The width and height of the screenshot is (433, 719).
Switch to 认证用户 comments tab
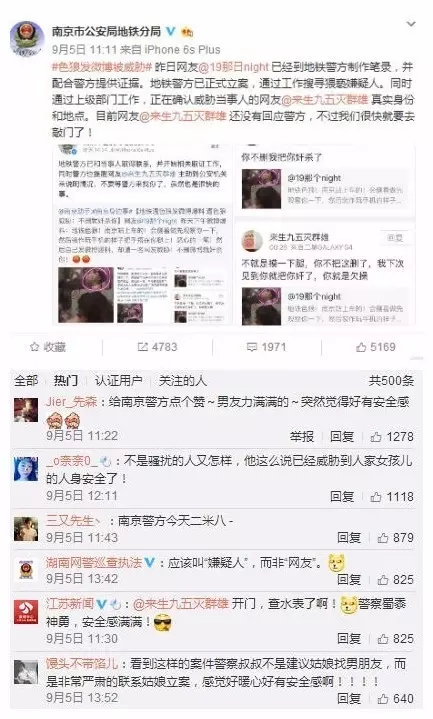coord(118,381)
